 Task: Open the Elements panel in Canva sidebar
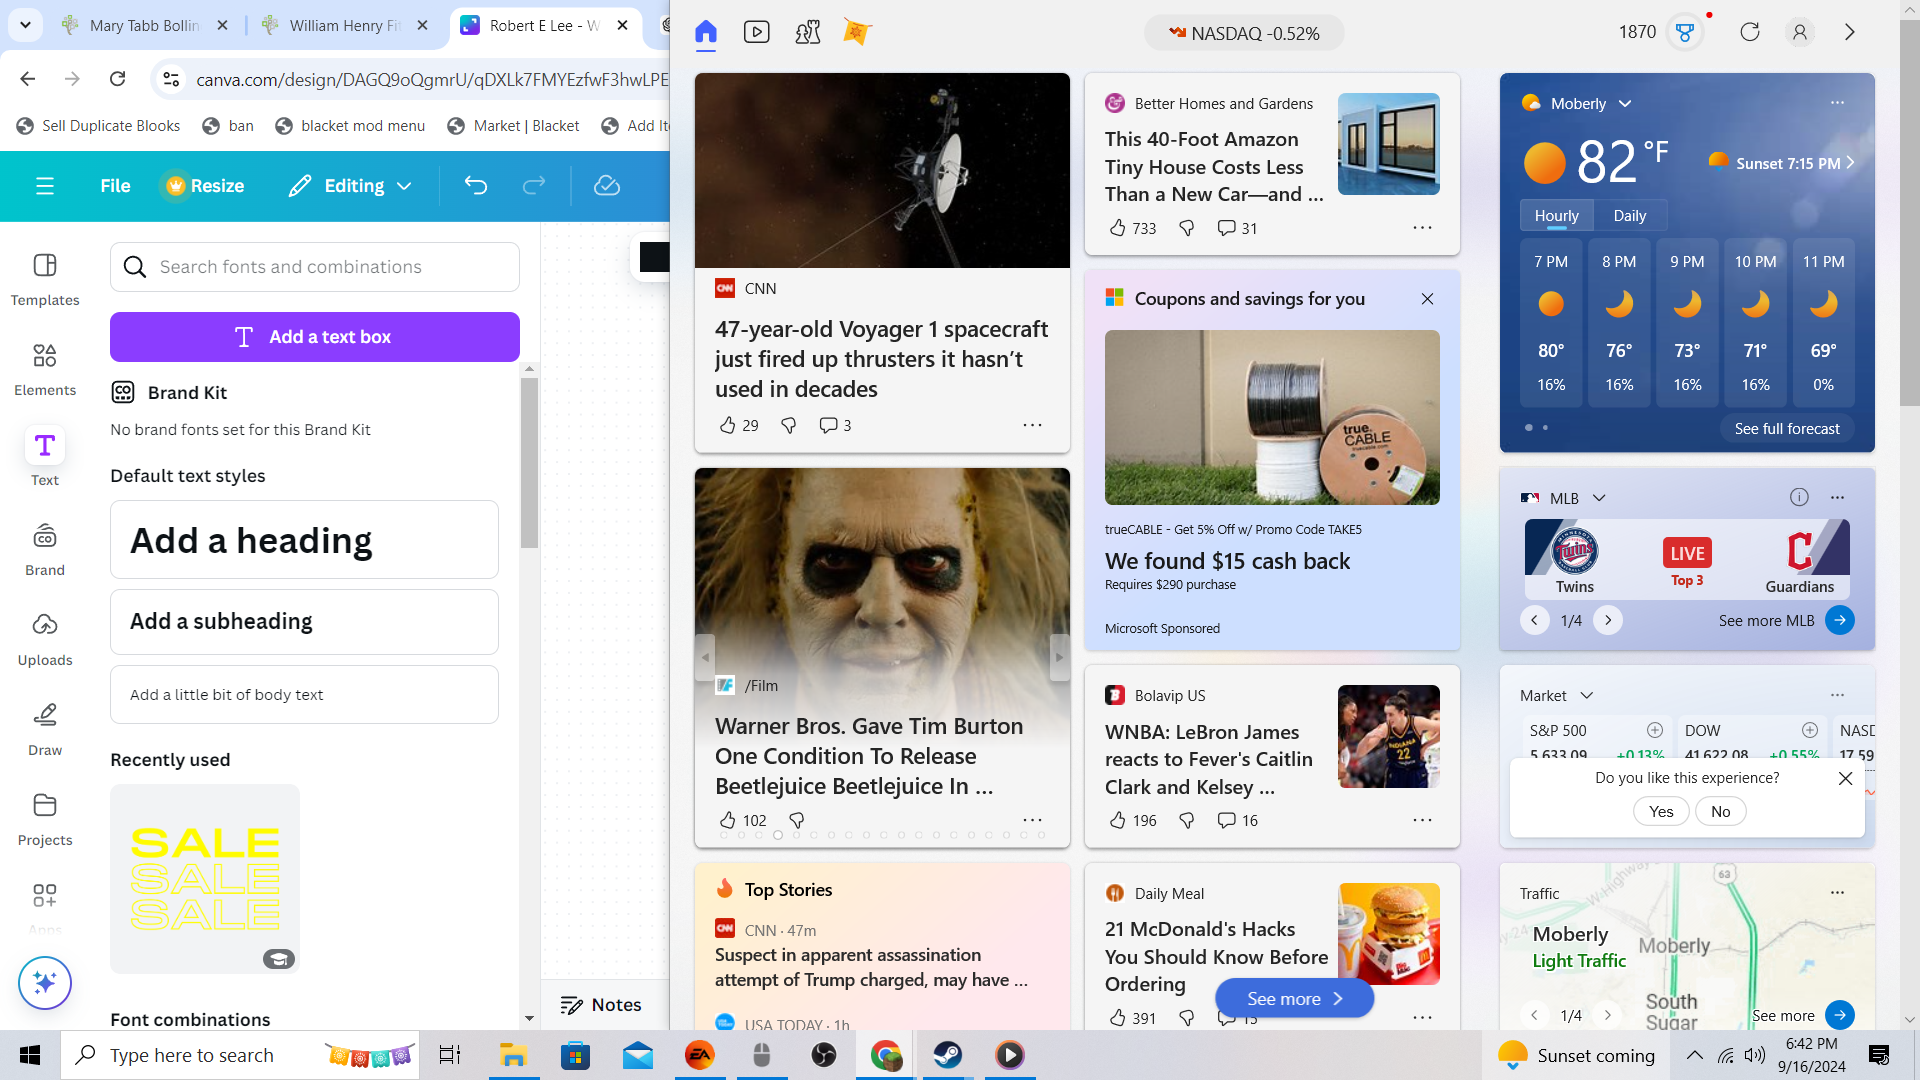pyautogui.click(x=45, y=370)
